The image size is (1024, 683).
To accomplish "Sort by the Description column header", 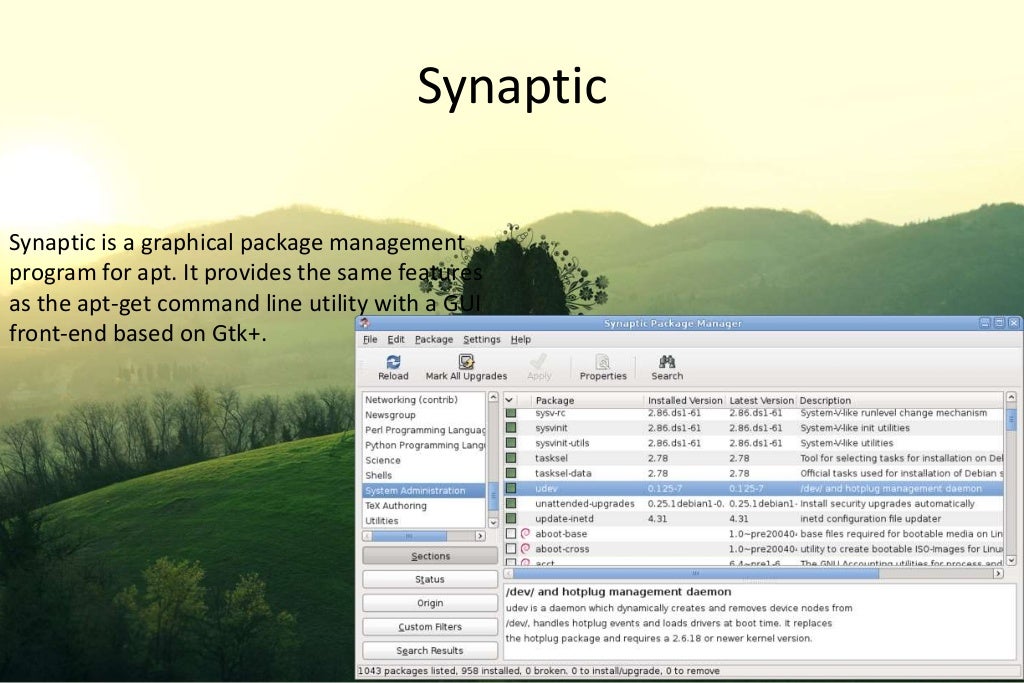I will click(x=900, y=400).
